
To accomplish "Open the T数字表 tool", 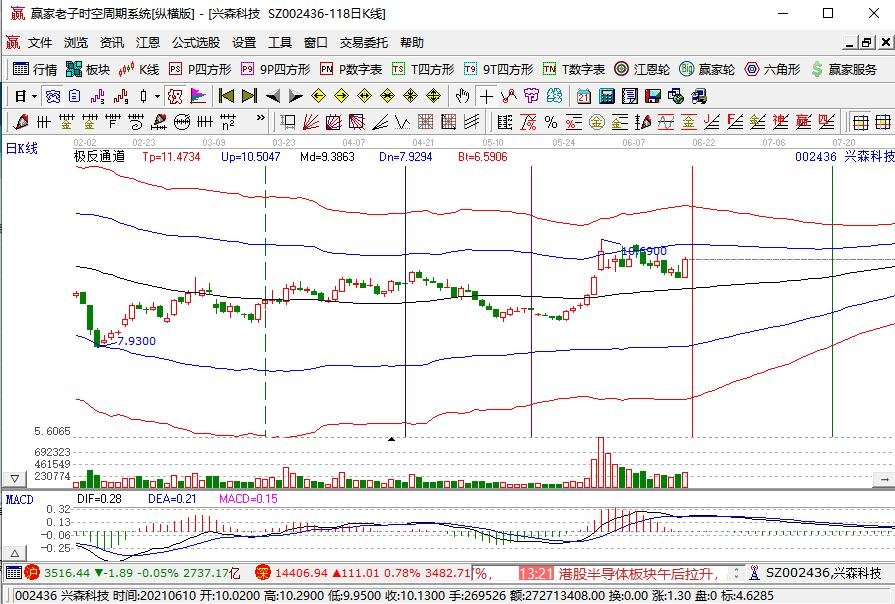I will (x=574, y=69).
